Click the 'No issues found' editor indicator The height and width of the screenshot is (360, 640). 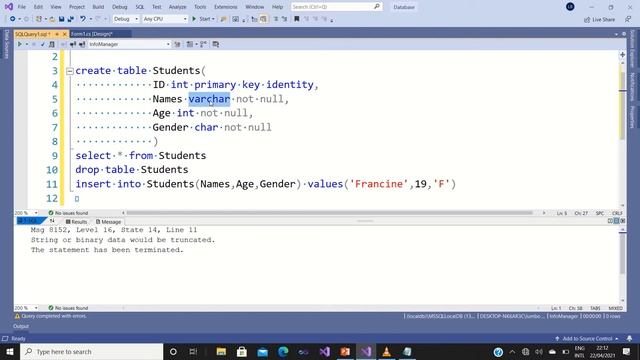pos(68,213)
